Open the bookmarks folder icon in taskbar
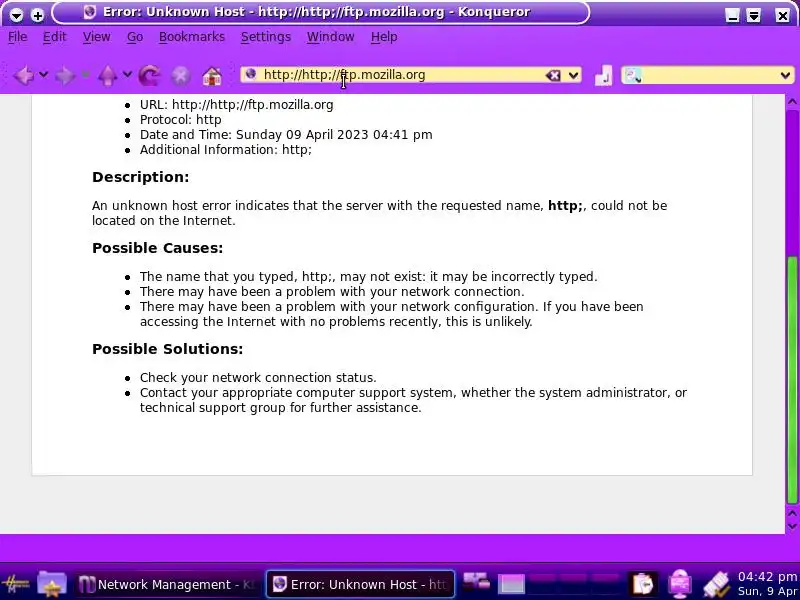 coord(52,584)
